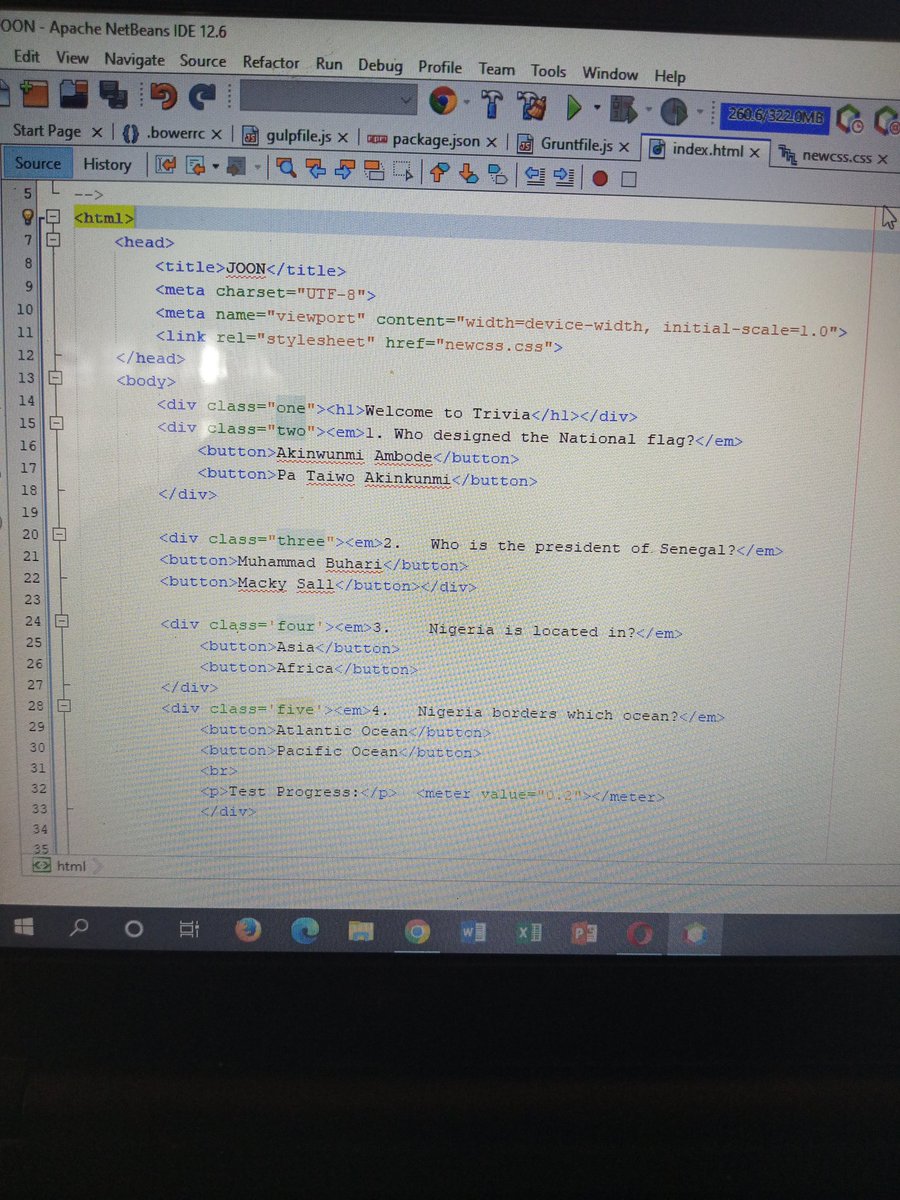Toggle Bookmark on current line

pos(497,176)
